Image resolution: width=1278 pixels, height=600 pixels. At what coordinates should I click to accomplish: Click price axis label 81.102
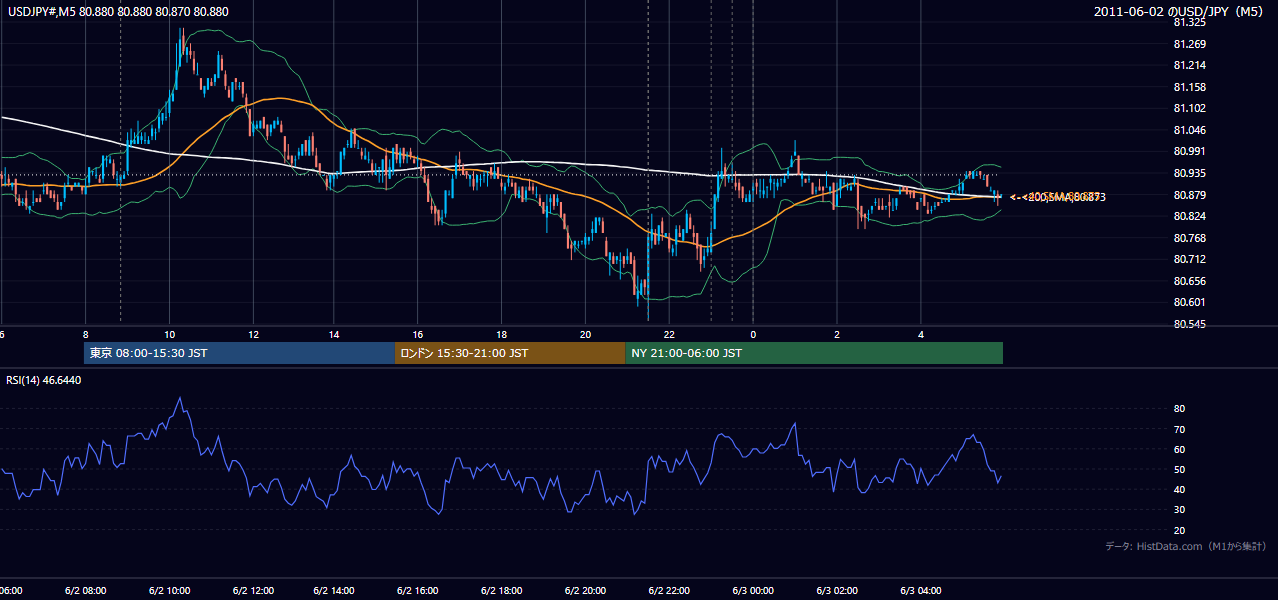1190,109
